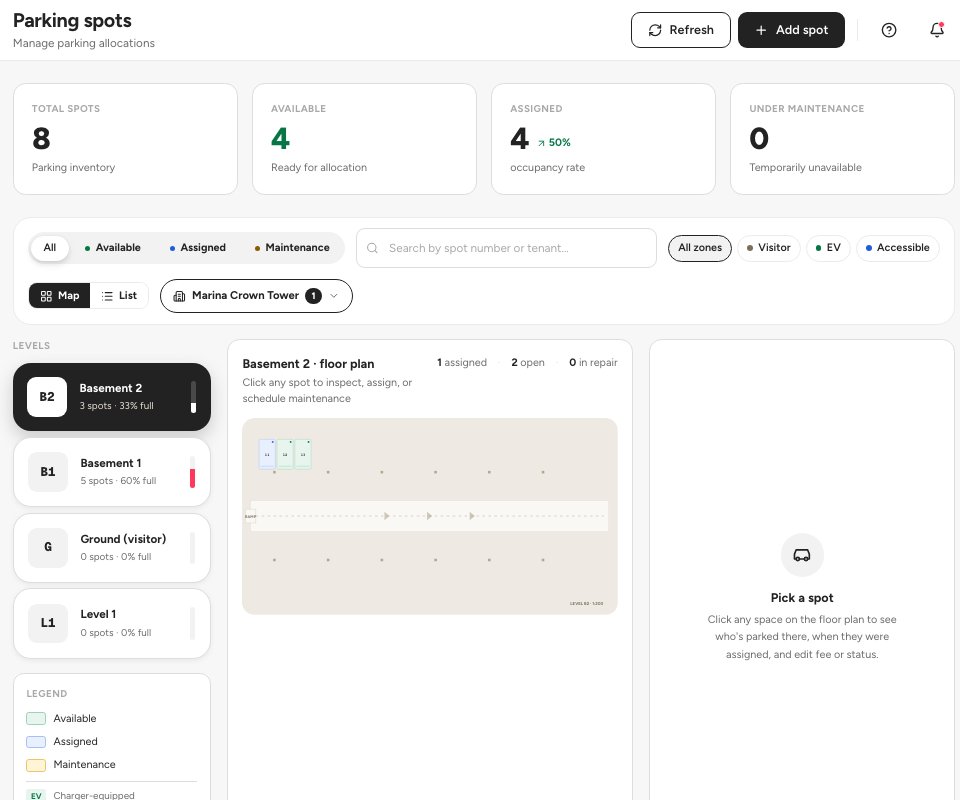
Task: Click the '1 assigned' floor plan stat
Action: (462, 362)
